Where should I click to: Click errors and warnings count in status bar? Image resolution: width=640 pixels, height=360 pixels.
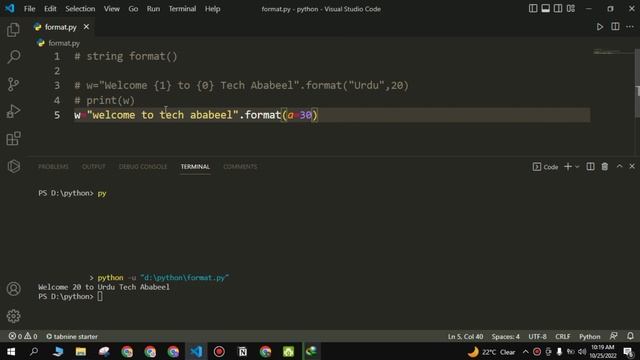[x=23, y=336]
